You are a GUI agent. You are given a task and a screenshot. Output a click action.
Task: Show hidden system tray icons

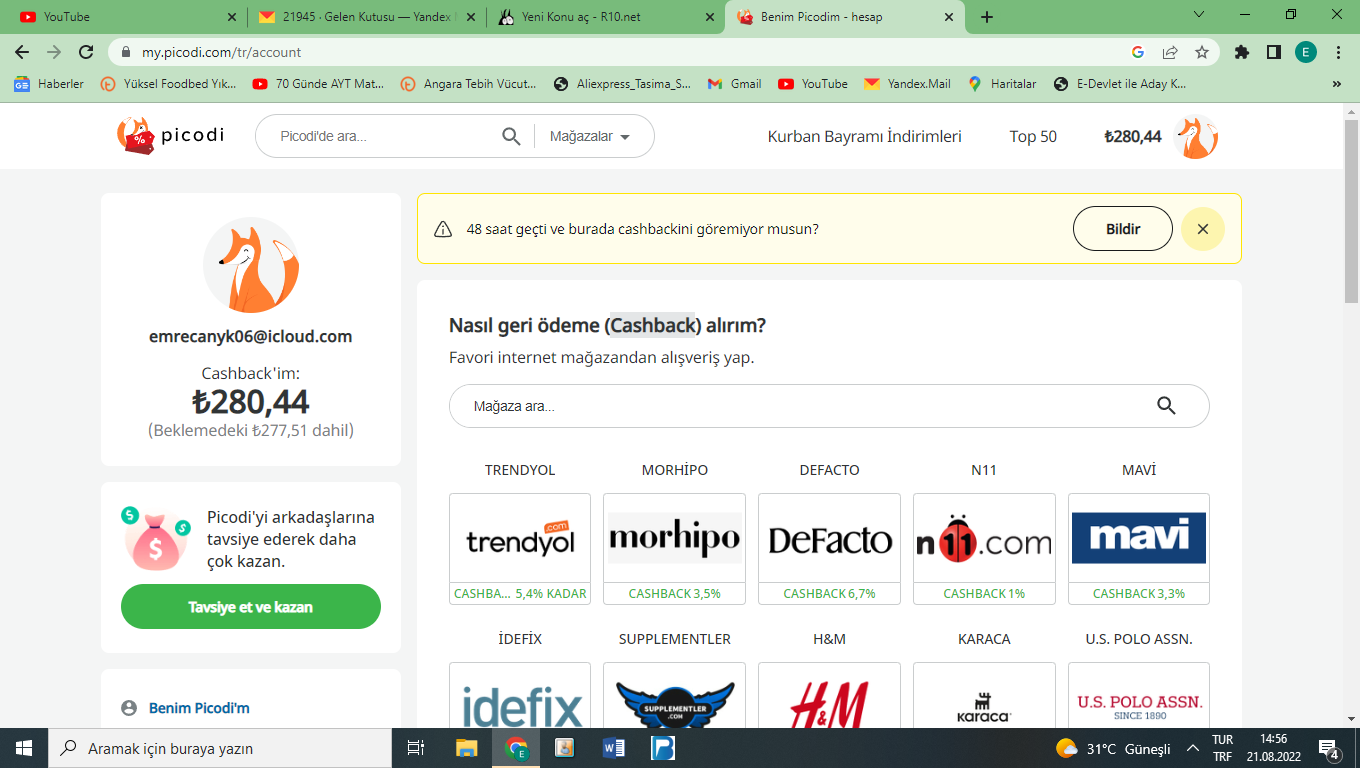1192,748
